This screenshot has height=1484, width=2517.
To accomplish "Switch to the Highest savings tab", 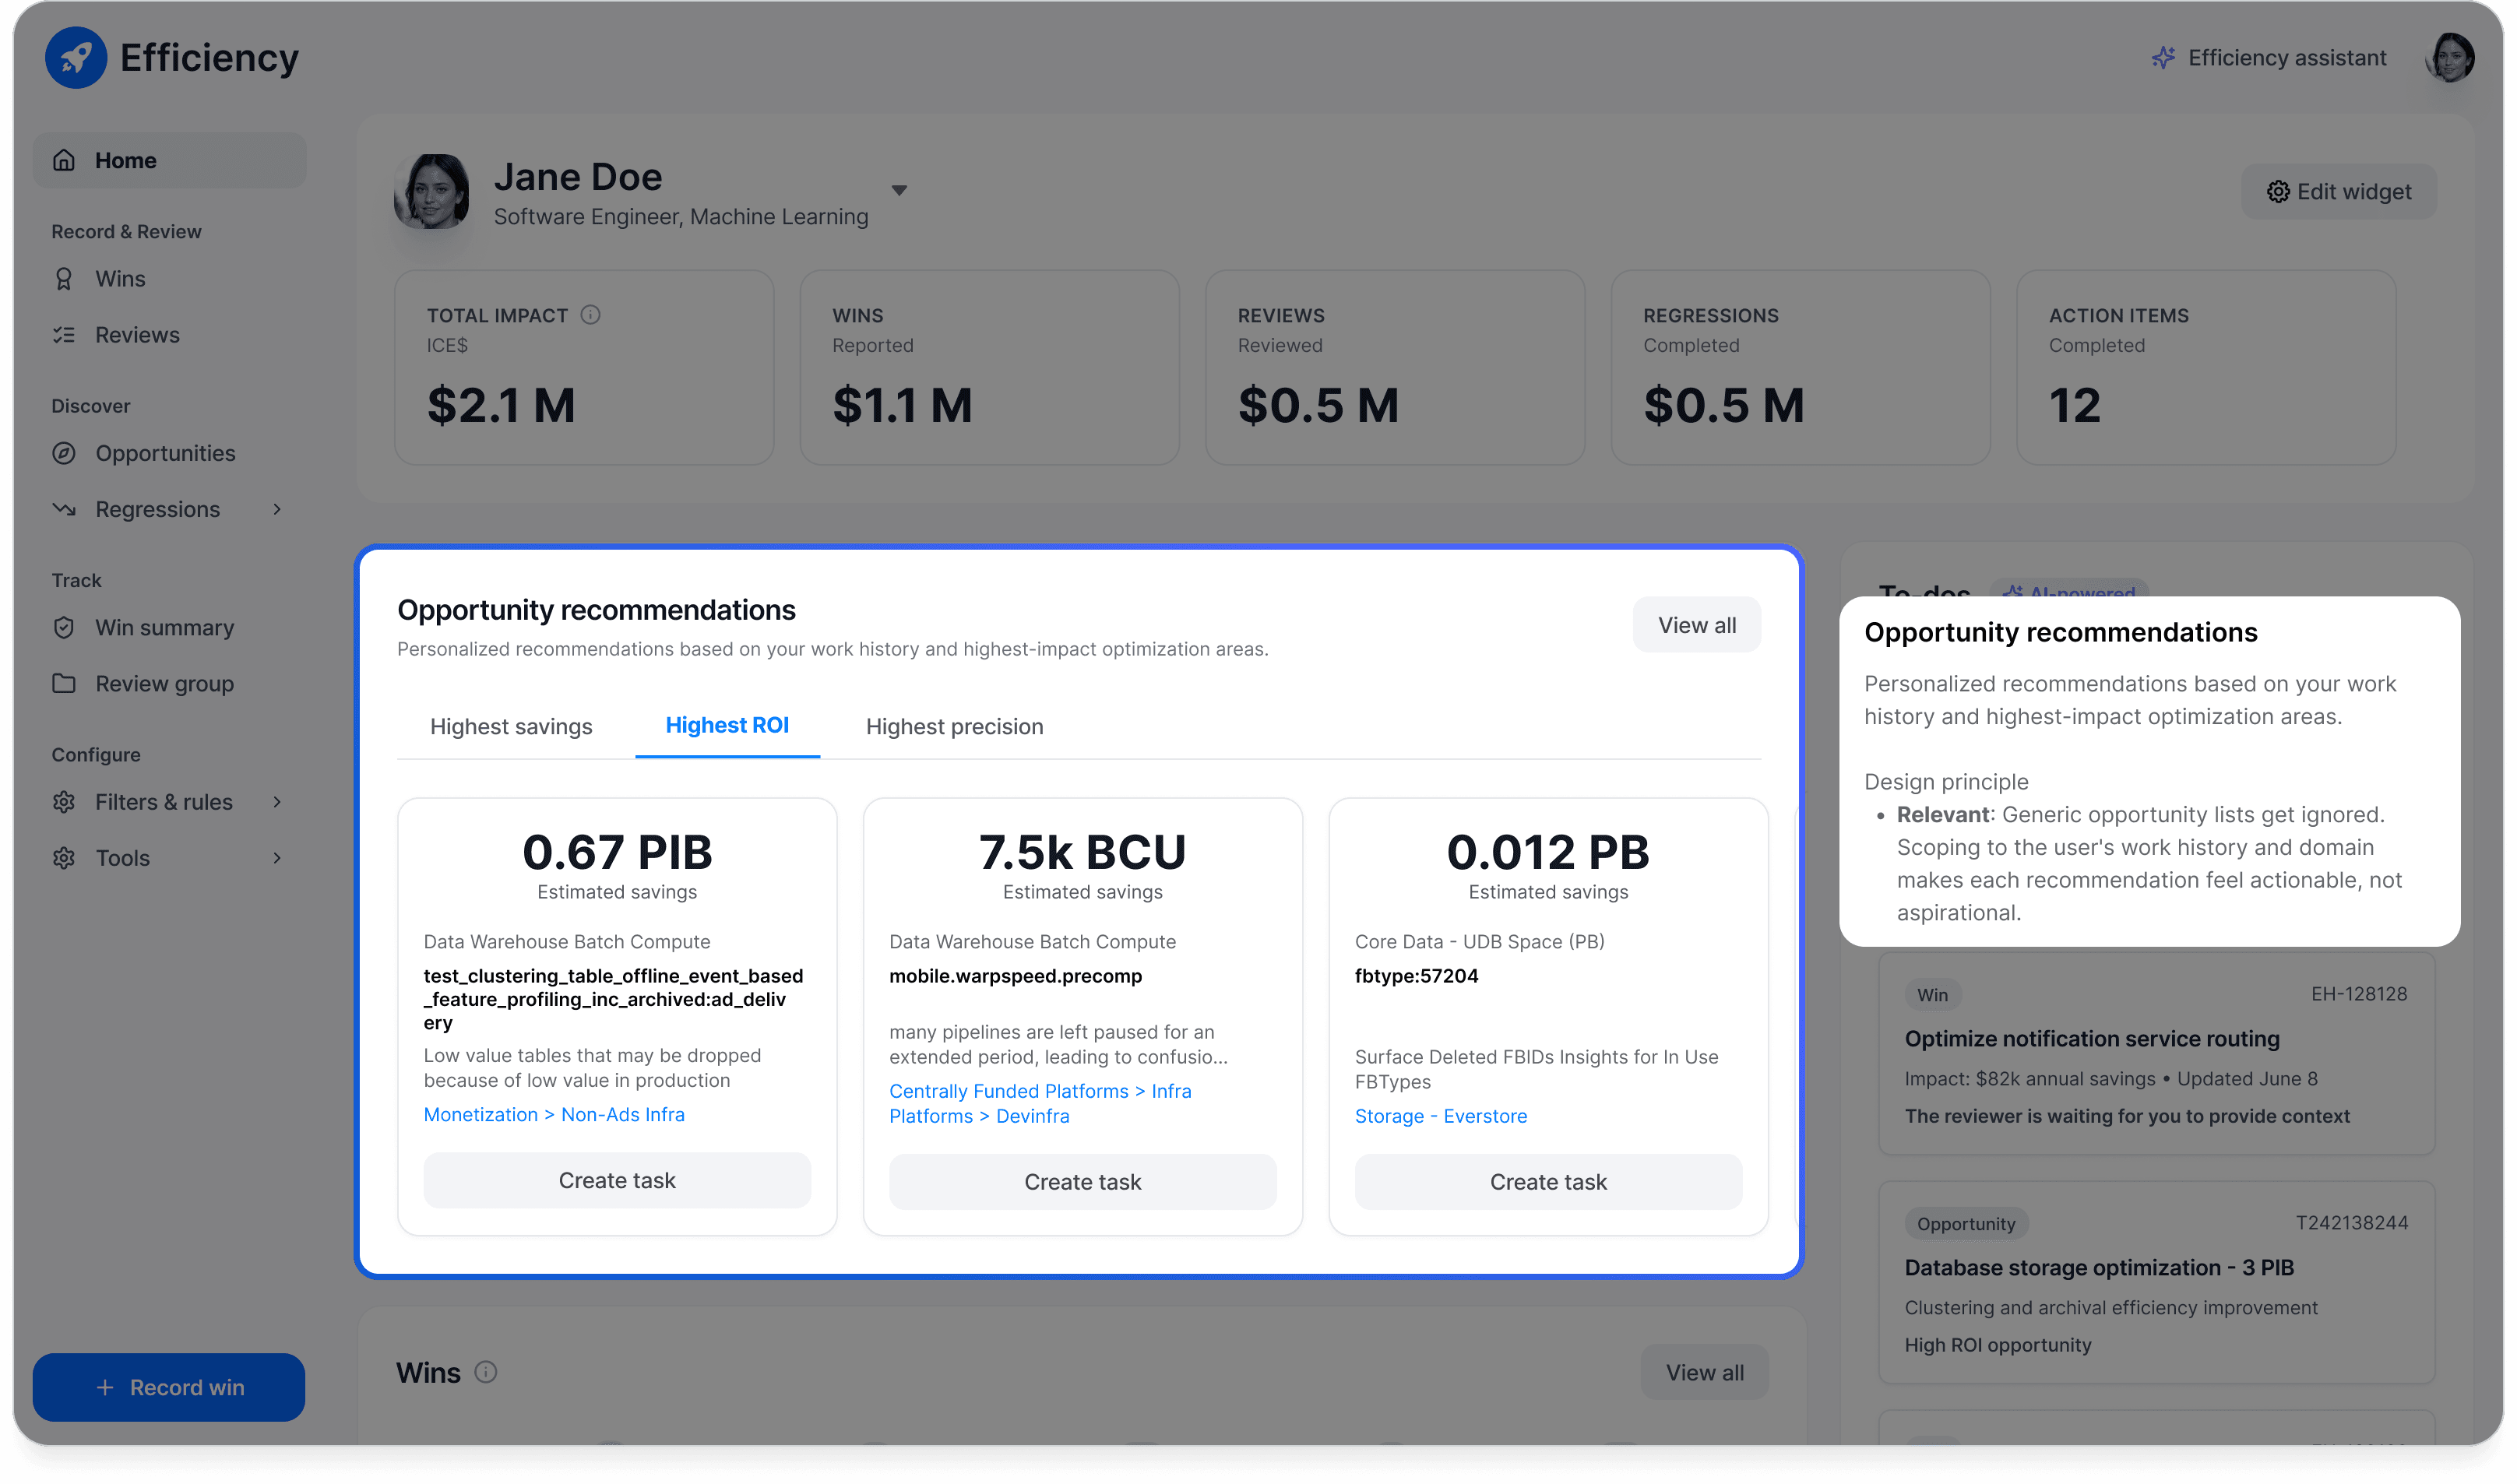I will coord(511,727).
